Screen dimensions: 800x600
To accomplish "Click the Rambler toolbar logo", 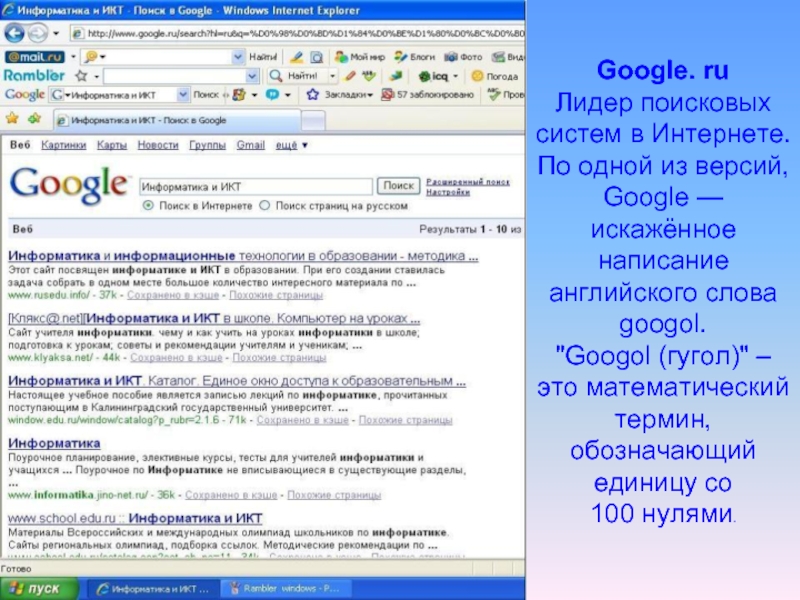I will [x=35, y=76].
